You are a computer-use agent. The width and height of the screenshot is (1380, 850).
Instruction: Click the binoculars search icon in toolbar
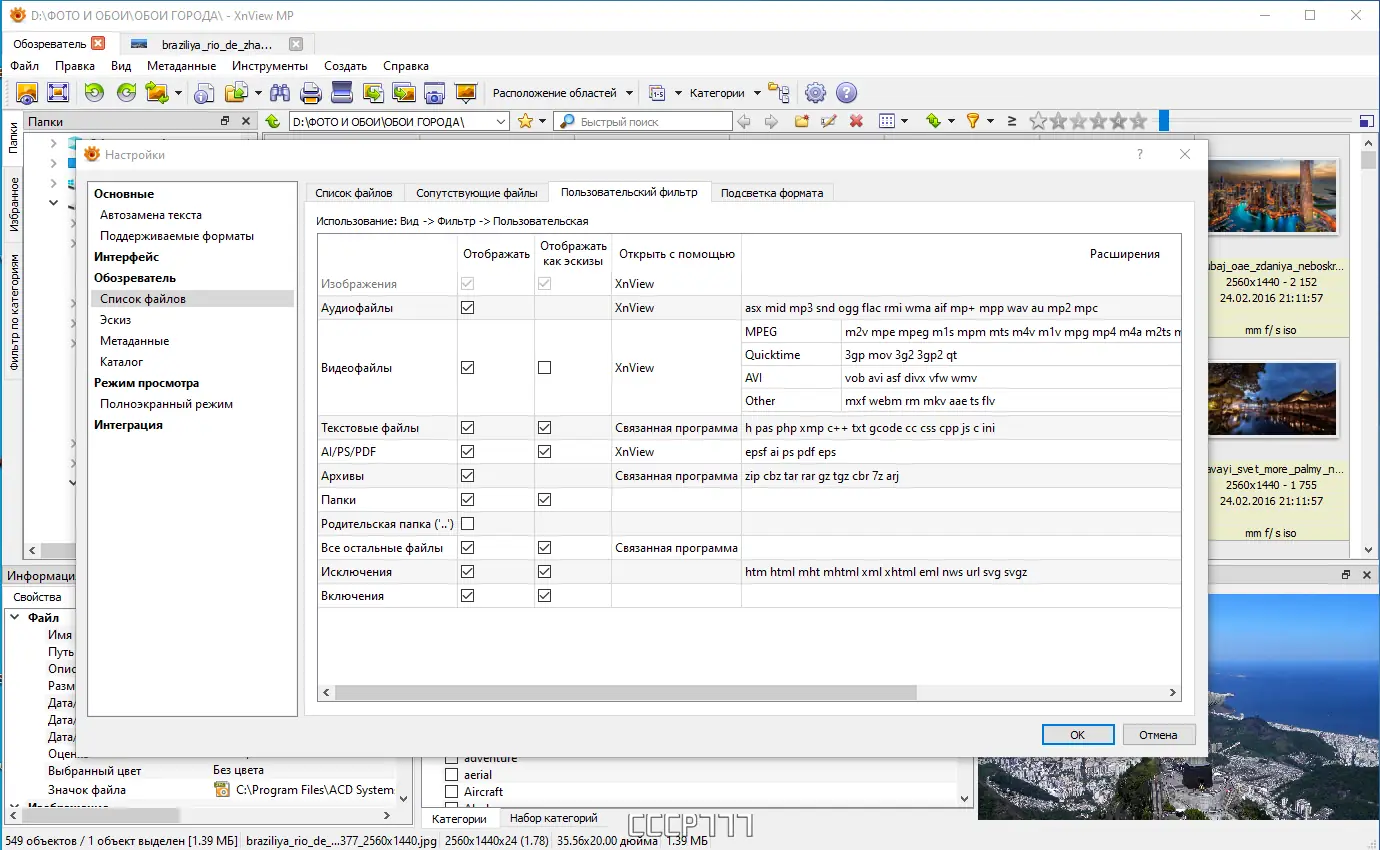(279, 93)
